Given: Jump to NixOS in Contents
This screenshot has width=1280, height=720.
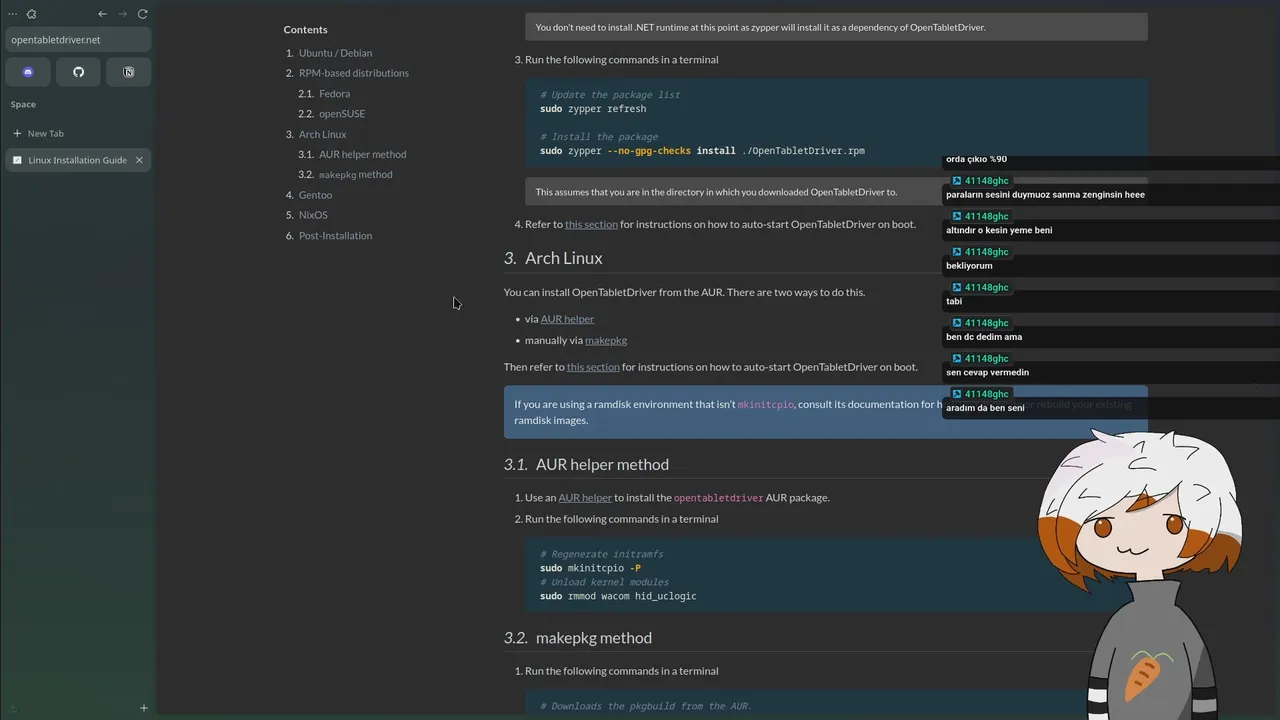Looking at the screenshot, I should click(313, 215).
